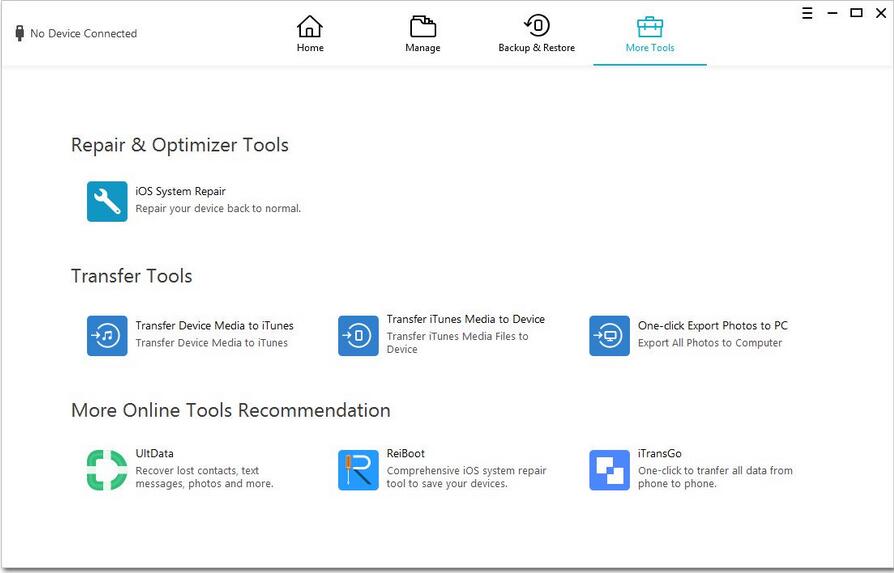The height and width of the screenshot is (573, 894).
Task: Switch to Backup & Restore tab label
Action: coord(537,48)
